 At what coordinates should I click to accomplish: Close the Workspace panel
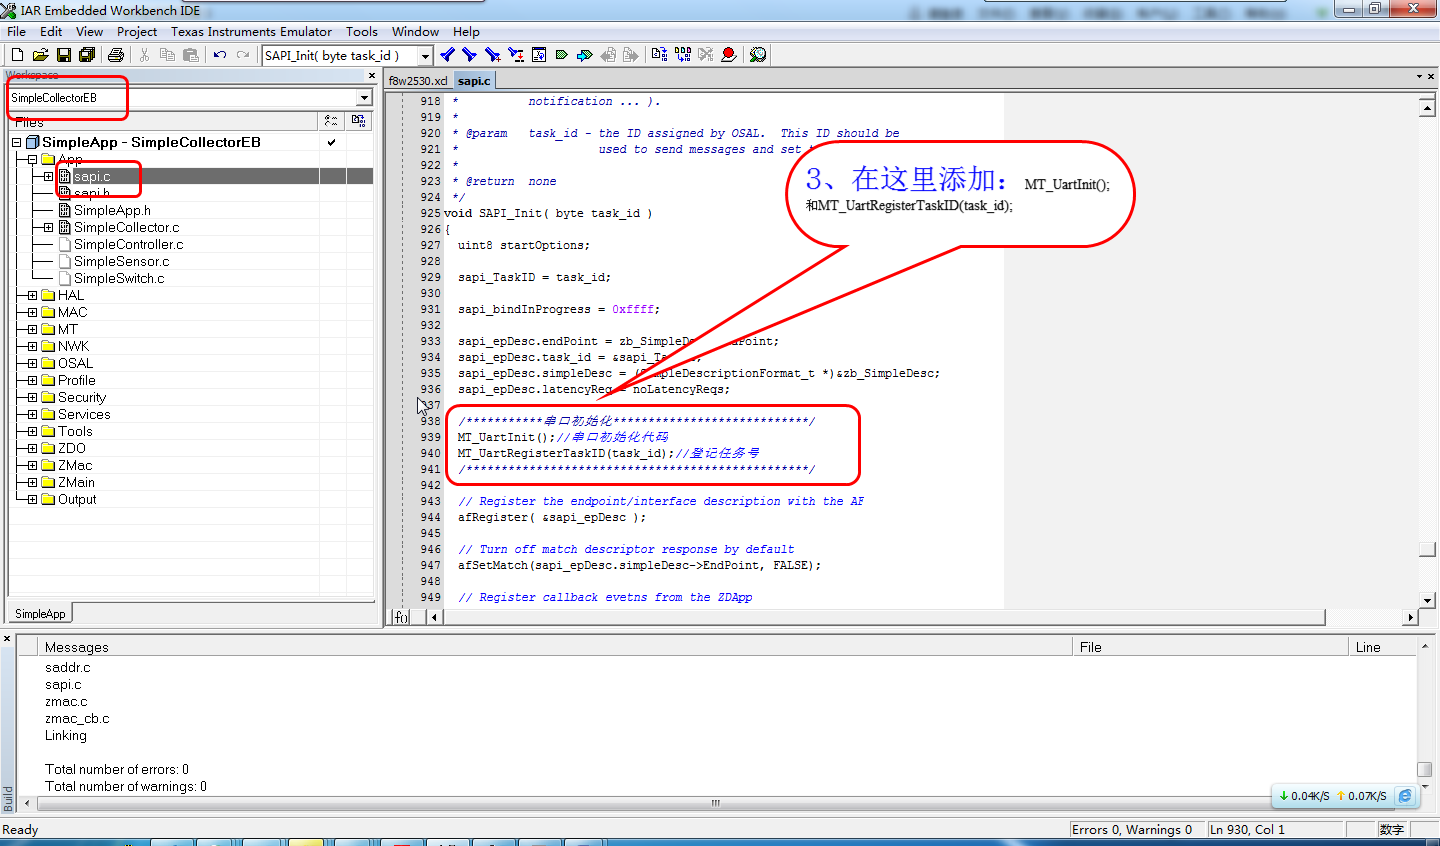(372, 76)
